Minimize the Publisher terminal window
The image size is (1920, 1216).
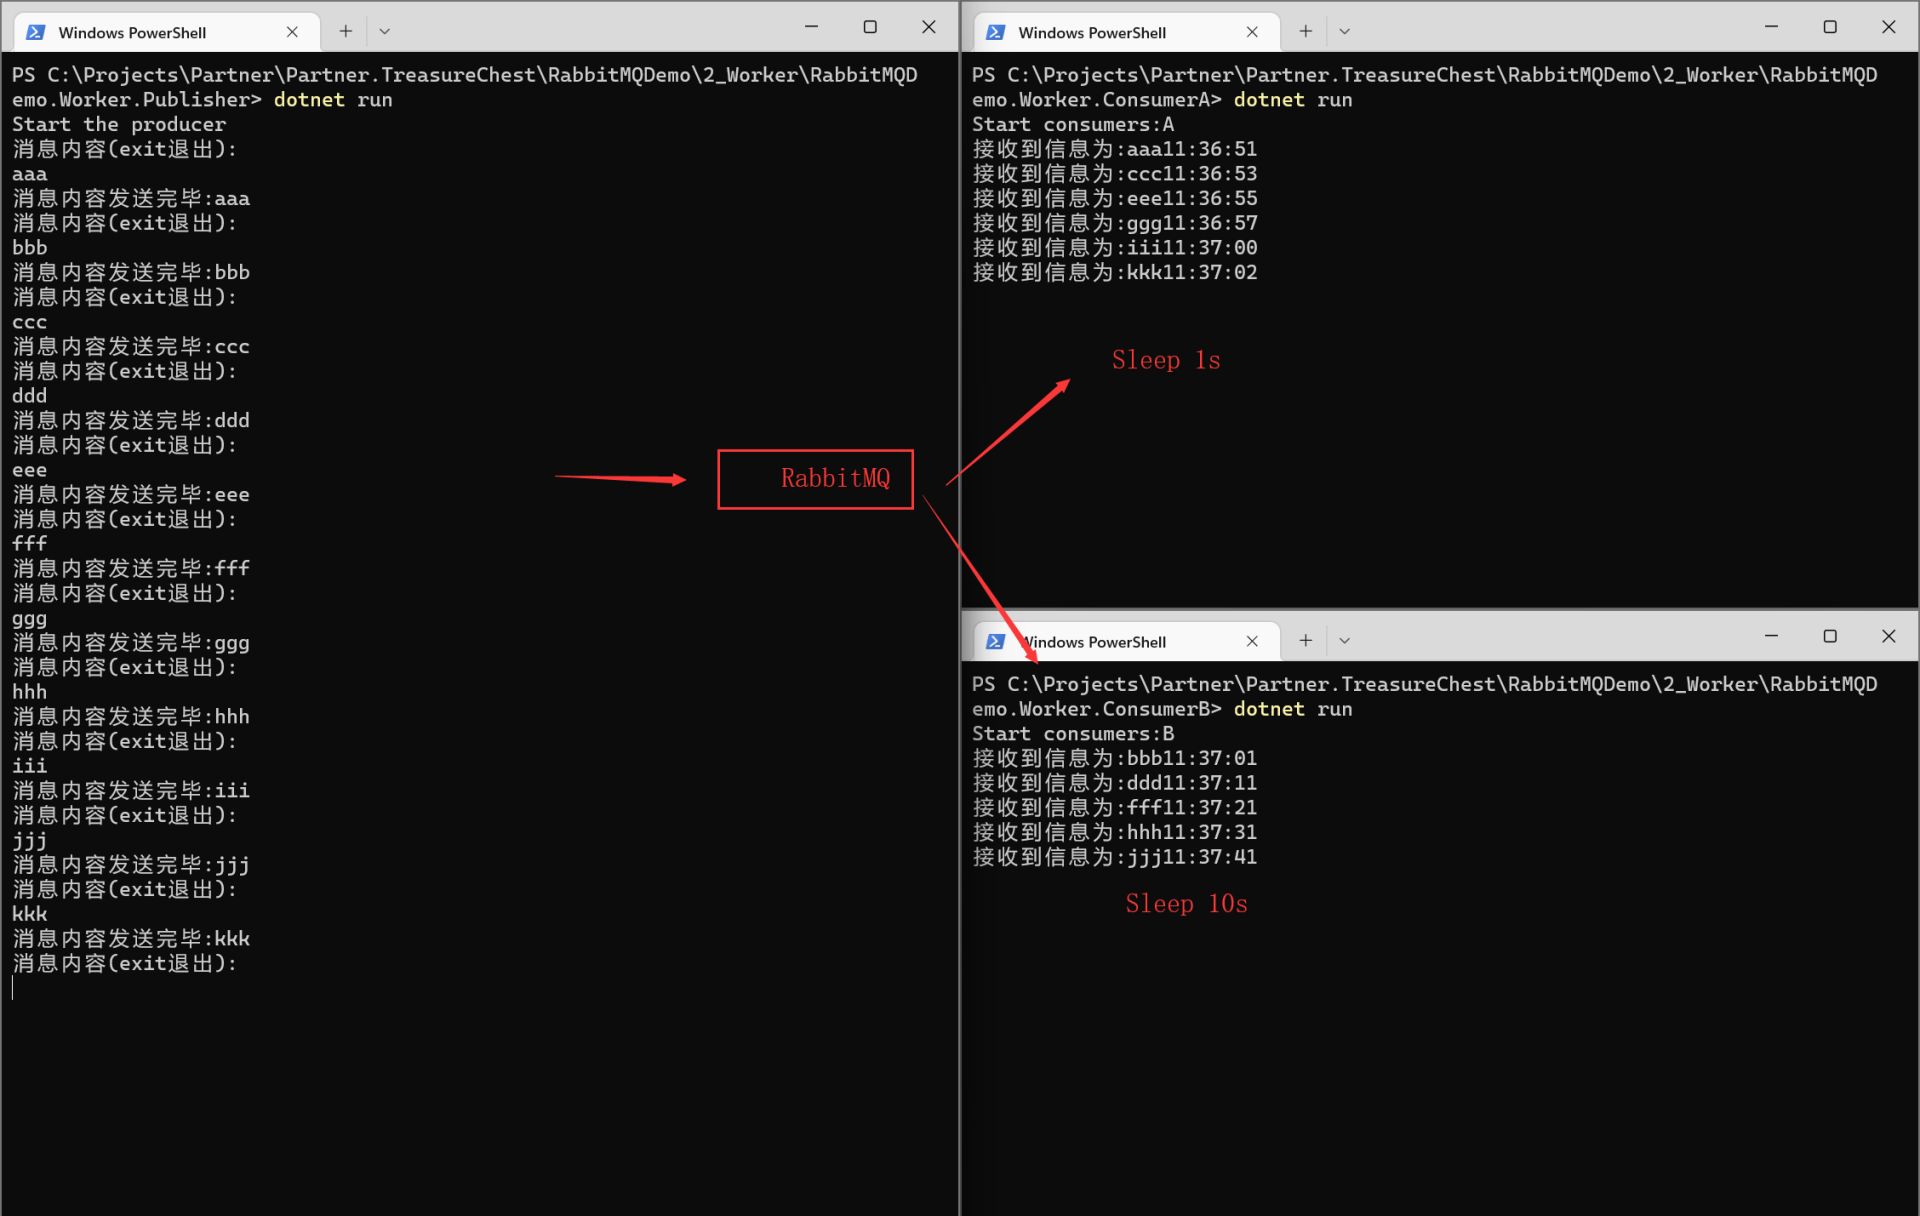[812, 27]
